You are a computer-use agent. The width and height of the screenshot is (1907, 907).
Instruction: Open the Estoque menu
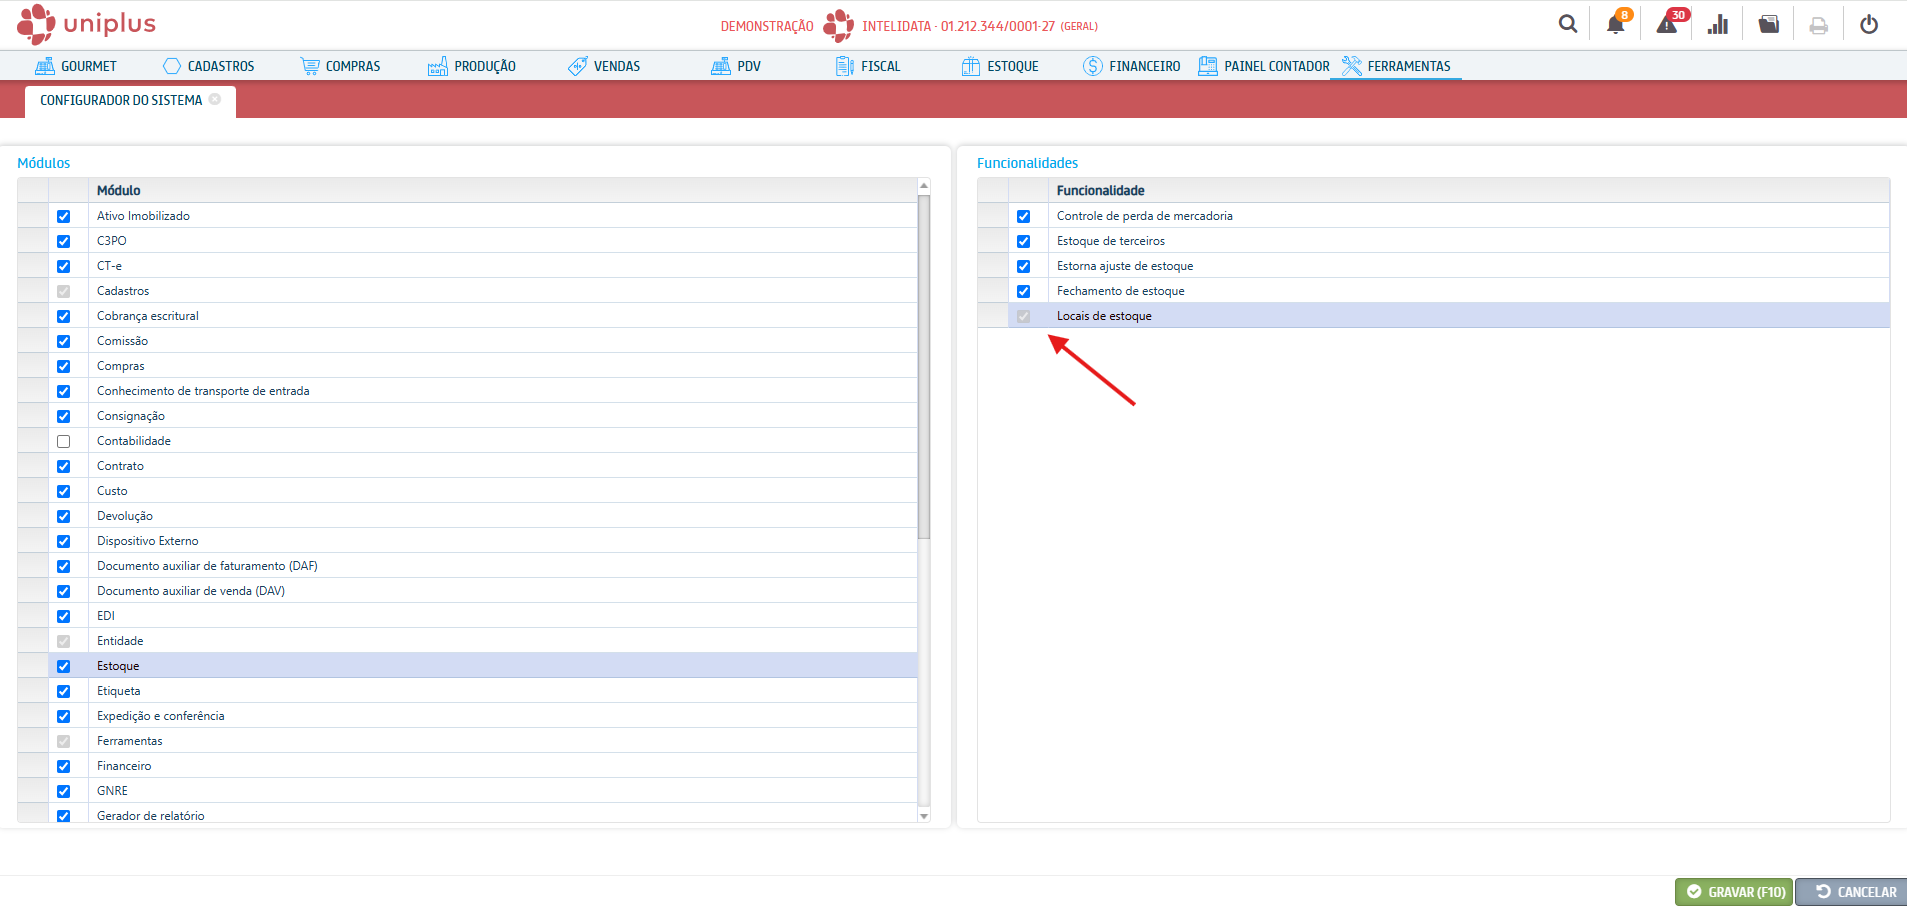[x=1000, y=66]
